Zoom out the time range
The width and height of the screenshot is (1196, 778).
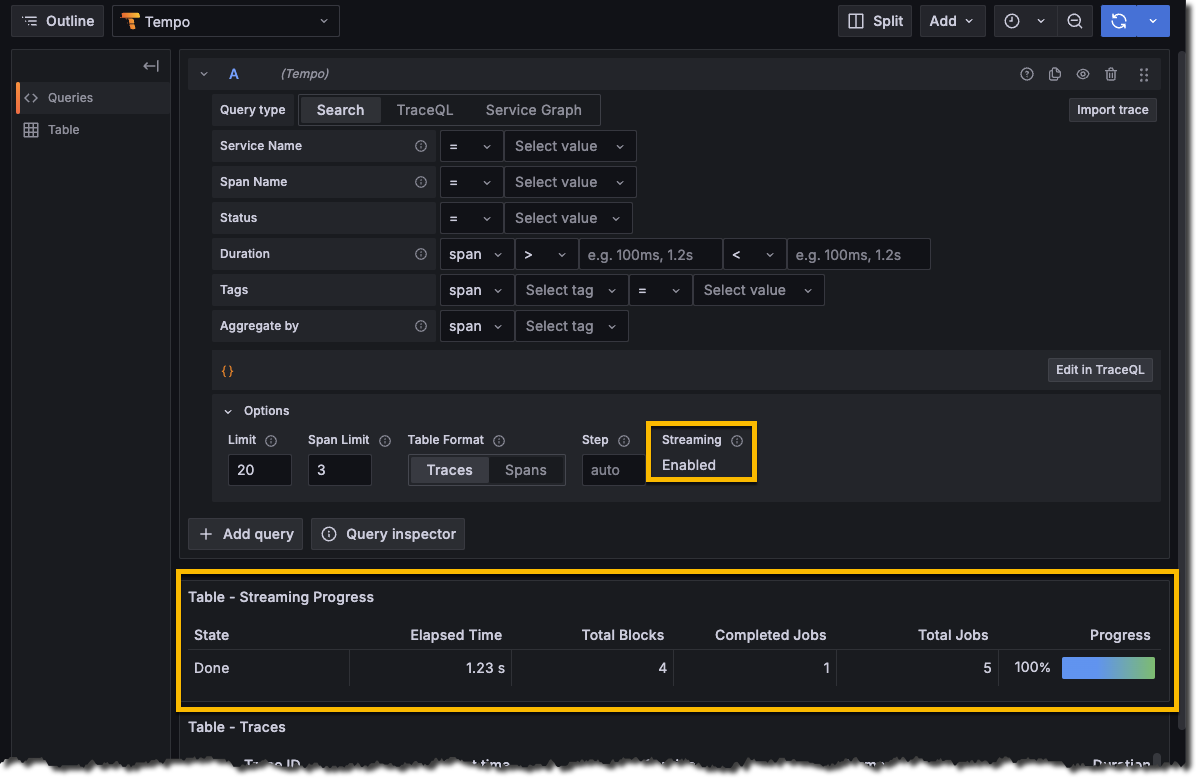[1075, 20]
